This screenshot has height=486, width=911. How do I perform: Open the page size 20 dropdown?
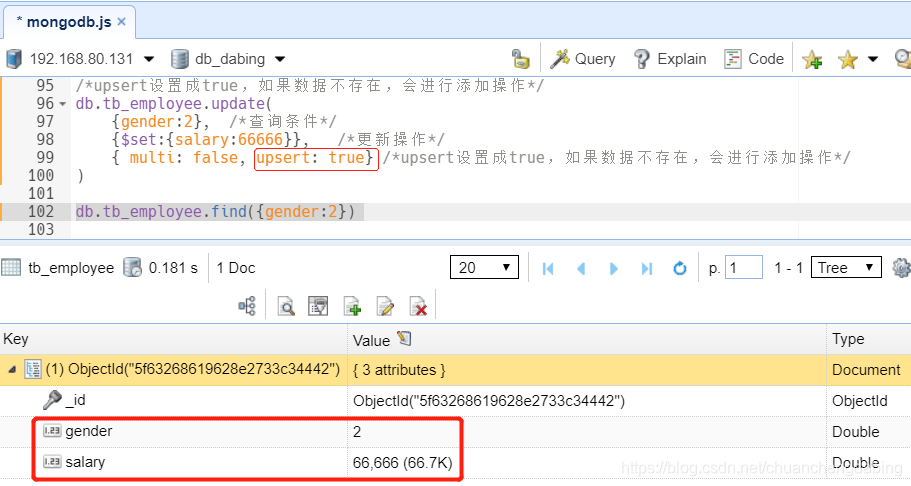(x=484, y=267)
